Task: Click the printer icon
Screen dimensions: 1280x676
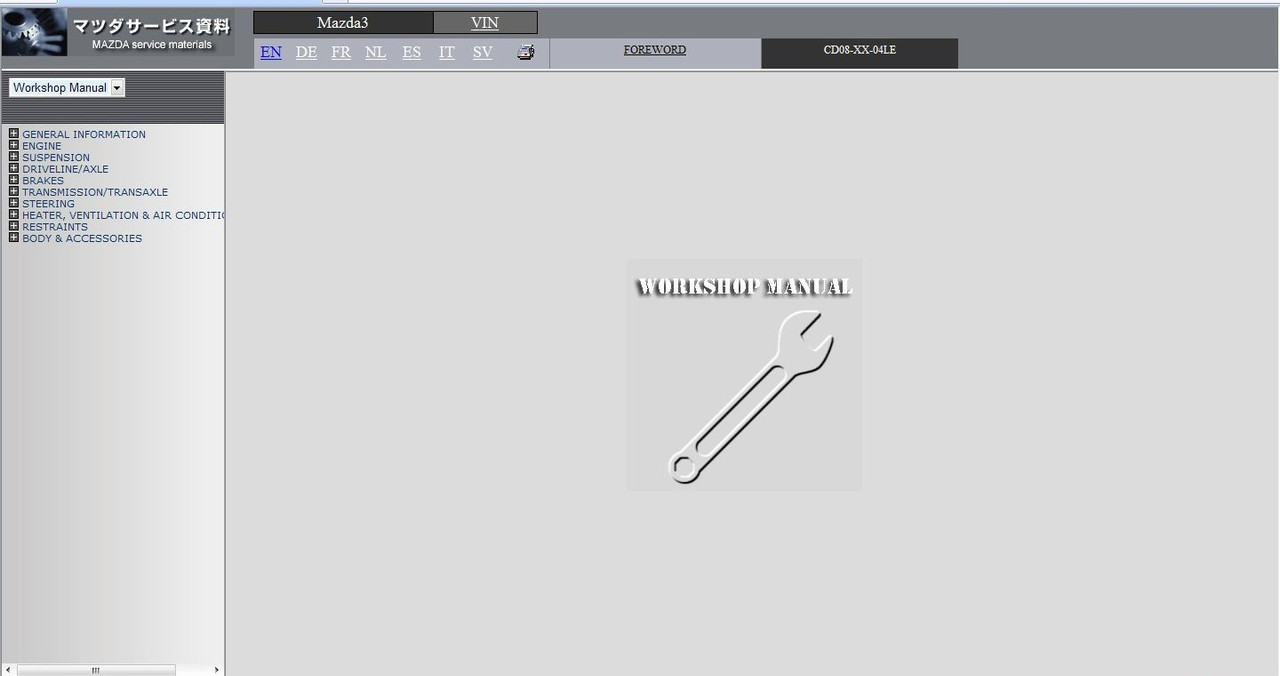Action: coord(526,52)
